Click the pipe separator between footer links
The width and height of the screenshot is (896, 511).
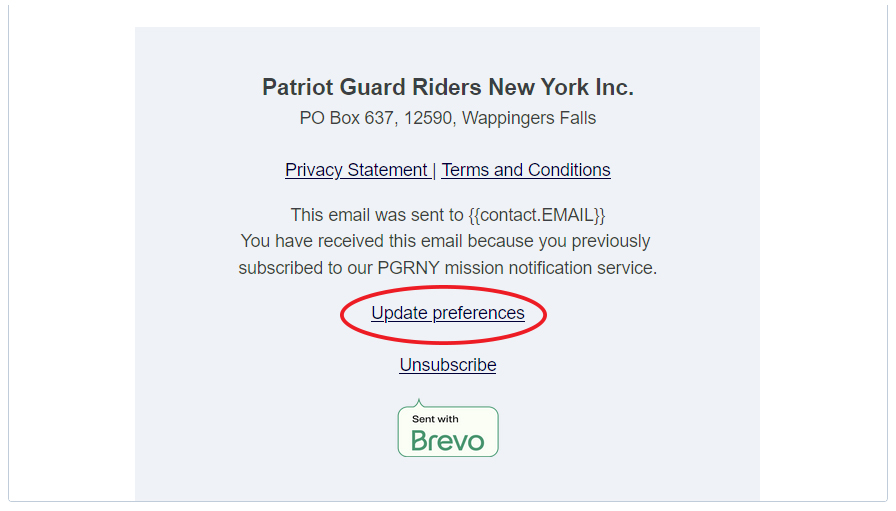pos(434,170)
